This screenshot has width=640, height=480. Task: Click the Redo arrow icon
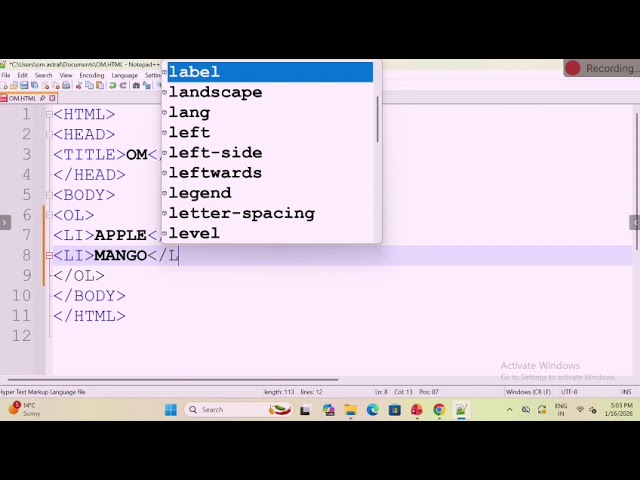pos(123,86)
